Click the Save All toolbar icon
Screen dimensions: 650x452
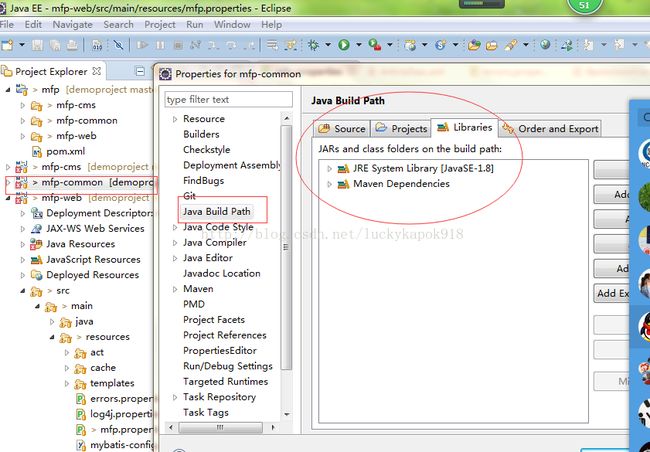coord(55,44)
